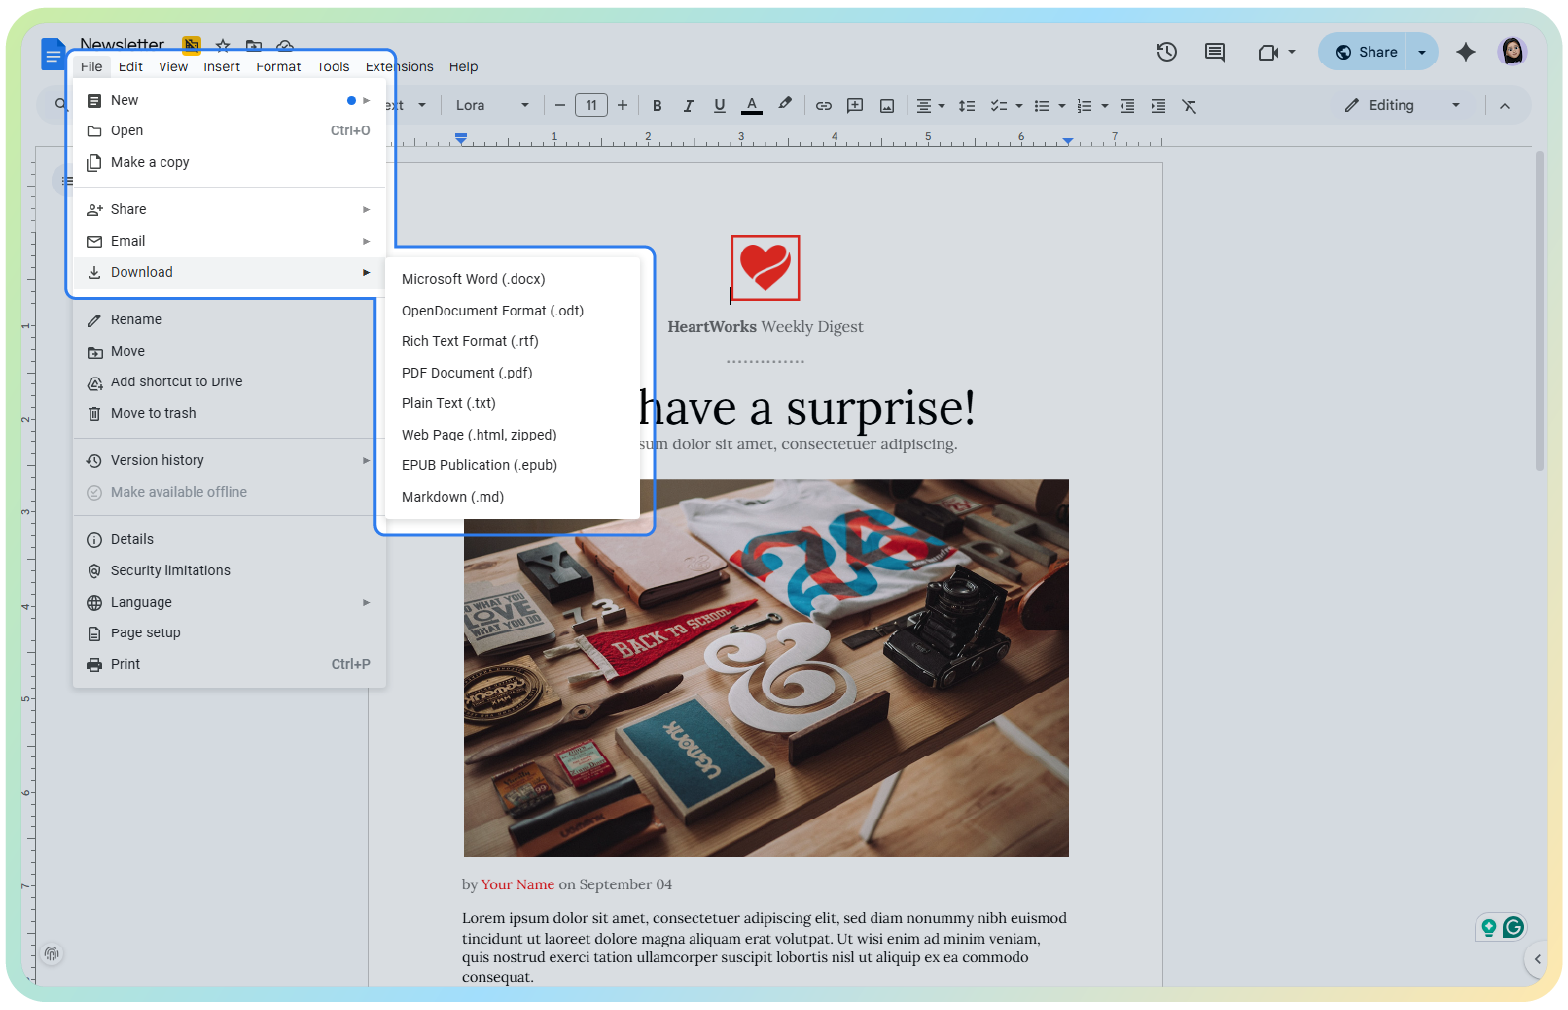Click the Gemini sparkle icon

click(1466, 52)
